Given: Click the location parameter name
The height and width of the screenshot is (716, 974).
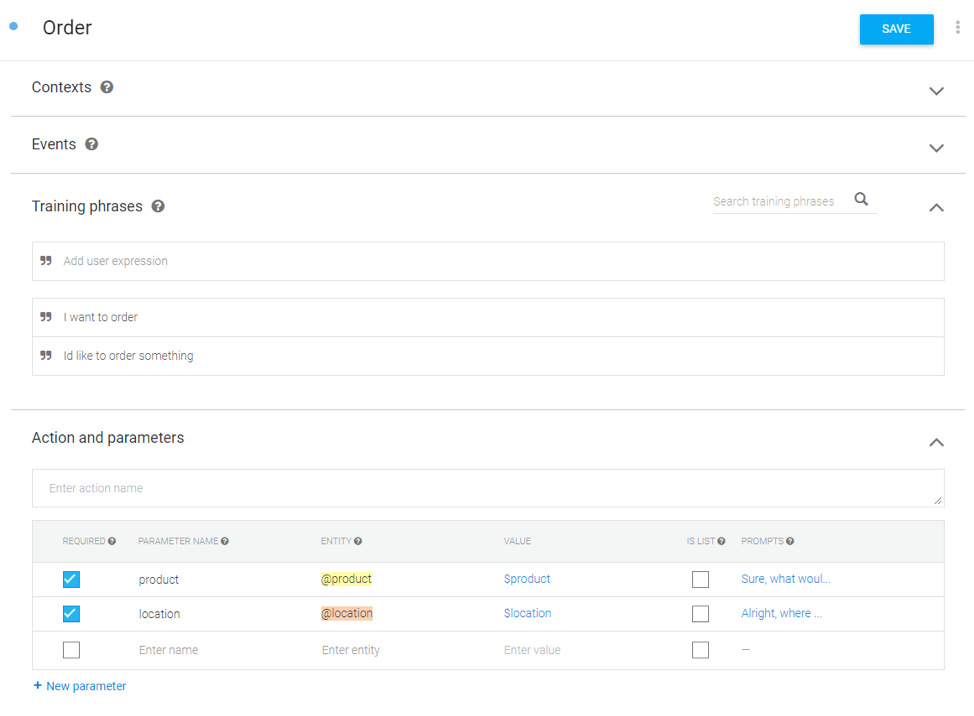Looking at the screenshot, I should pyautogui.click(x=159, y=614).
